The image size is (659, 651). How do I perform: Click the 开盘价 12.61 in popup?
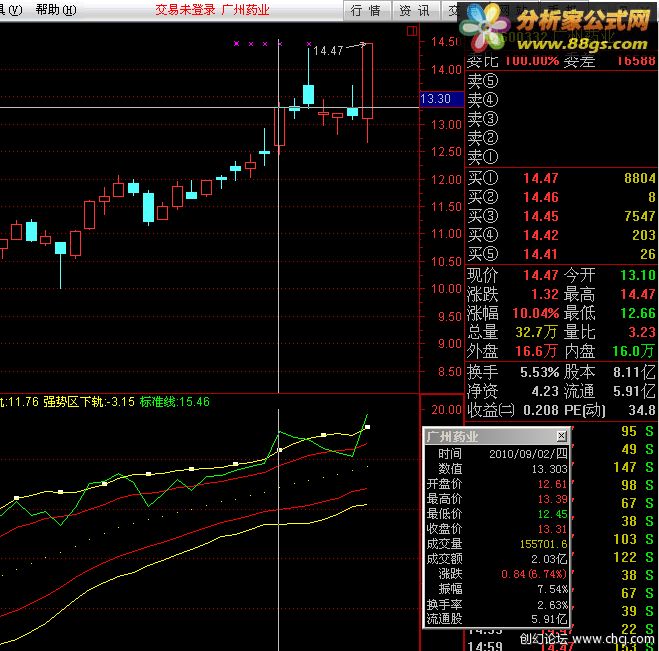pyautogui.click(x=552, y=484)
